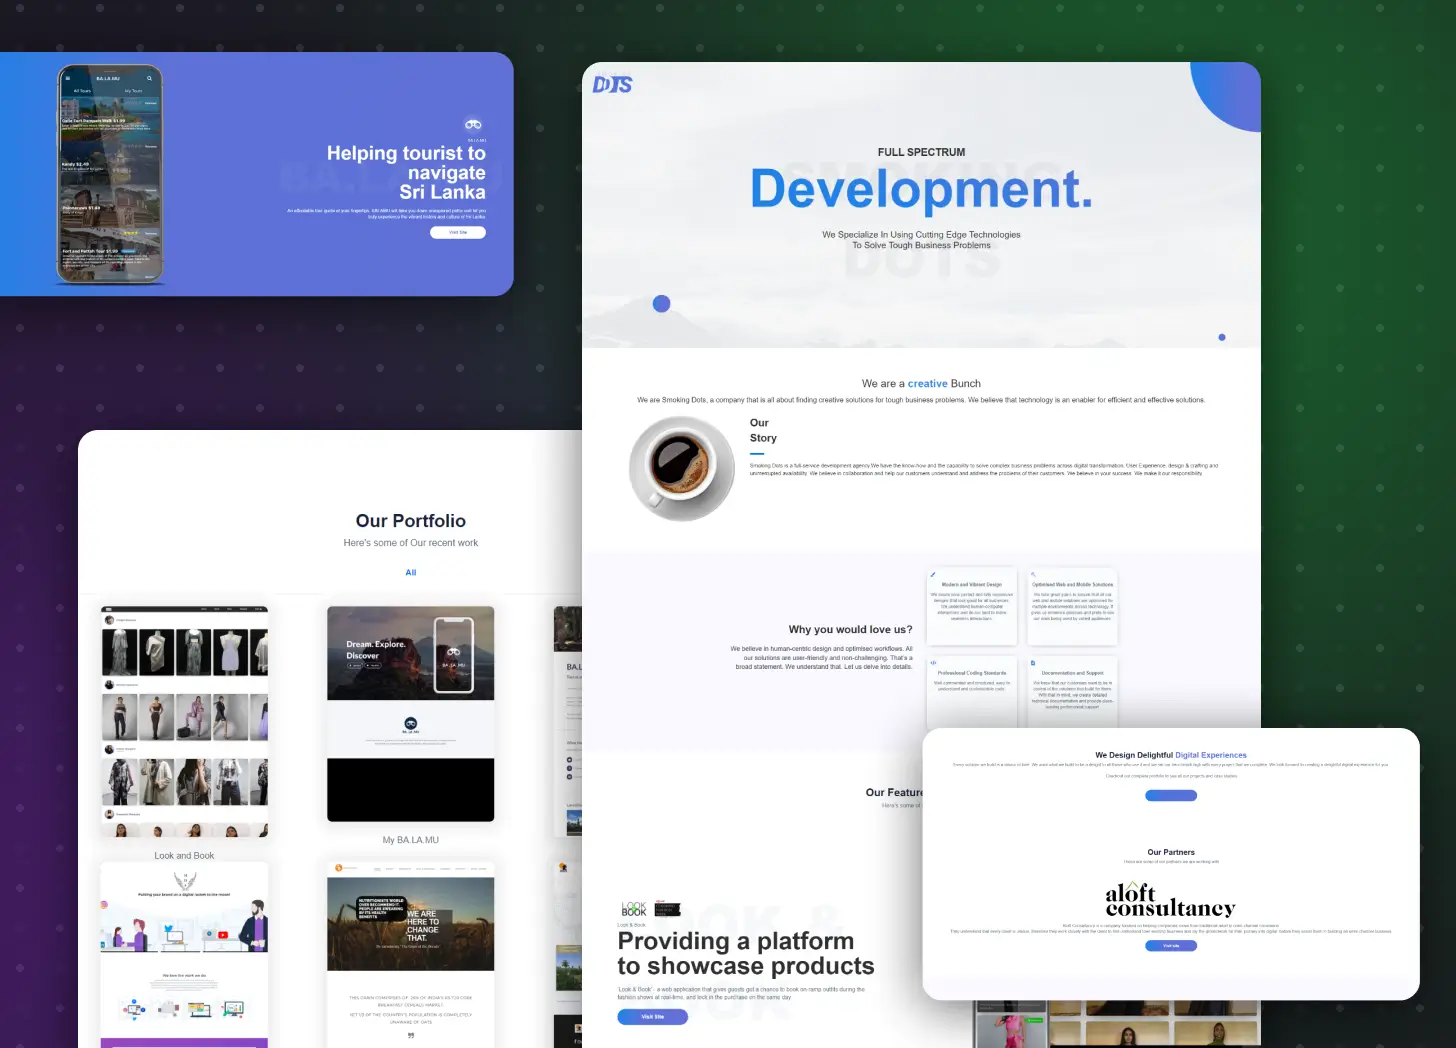The image size is (1456, 1048).
Task: Open the My BA.LA.MU portfolio thumbnail
Action: [410, 713]
